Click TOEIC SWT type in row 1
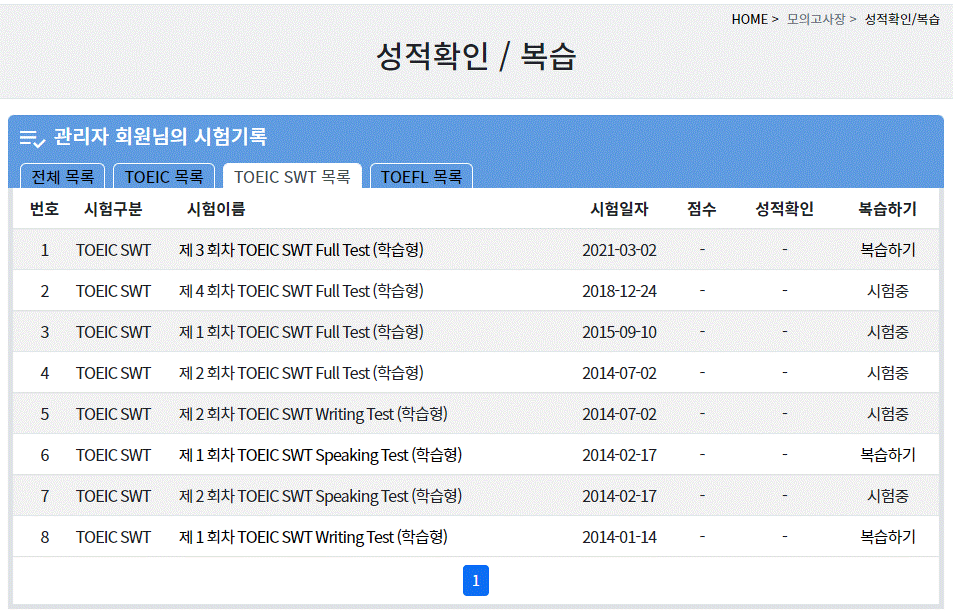The width and height of the screenshot is (953, 616). [x=113, y=250]
